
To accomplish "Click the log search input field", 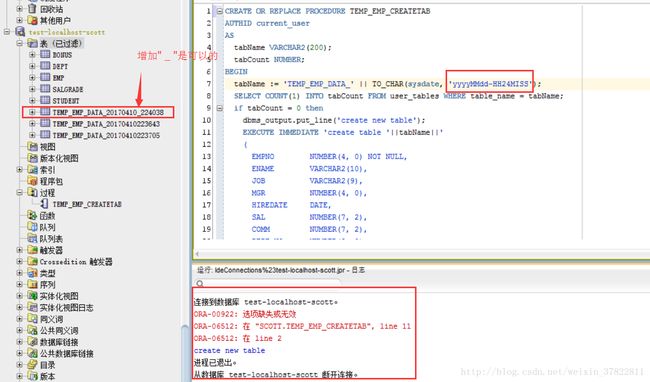I will (x=272, y=283).
